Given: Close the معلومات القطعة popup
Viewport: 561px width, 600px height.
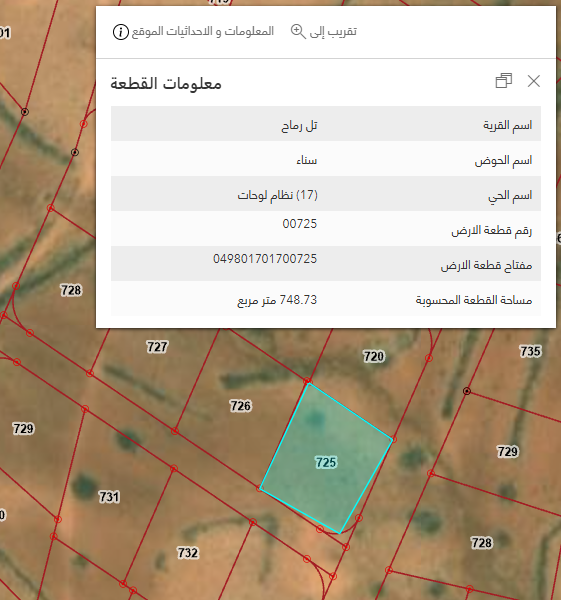Looking at the screenshot, I should point(533,81).
